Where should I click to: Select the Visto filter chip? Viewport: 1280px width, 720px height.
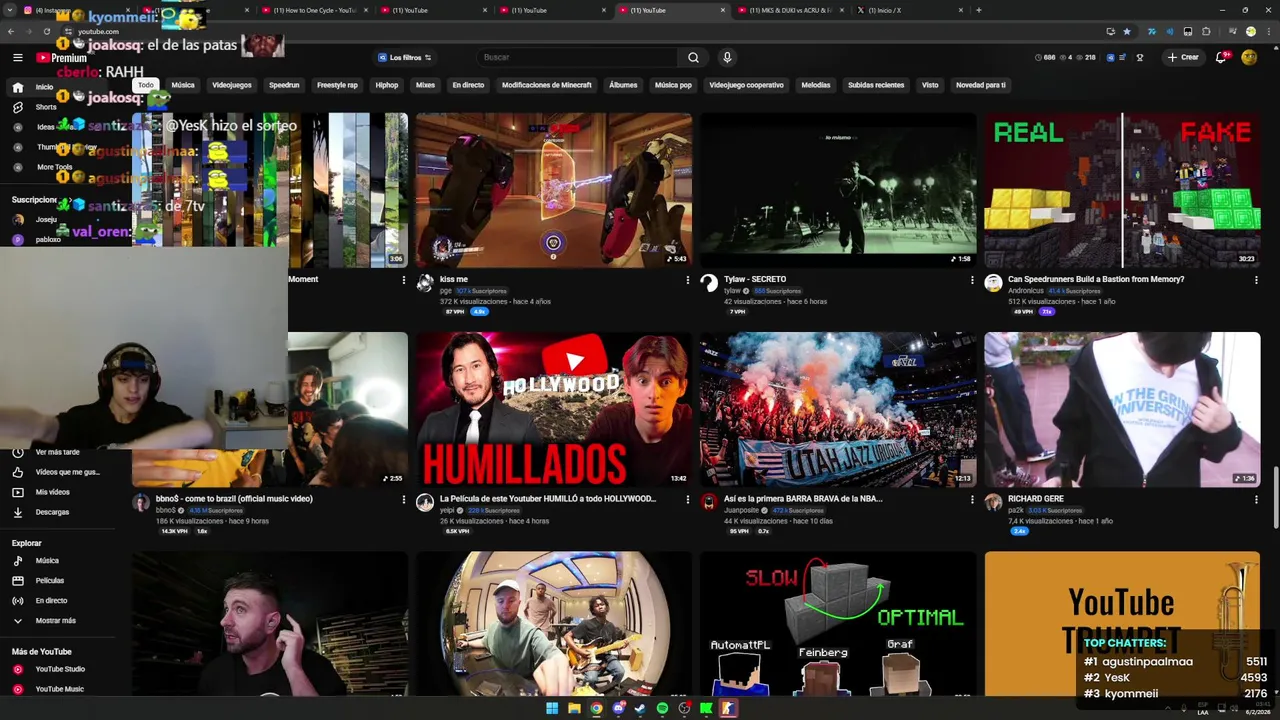coord(930,85)
